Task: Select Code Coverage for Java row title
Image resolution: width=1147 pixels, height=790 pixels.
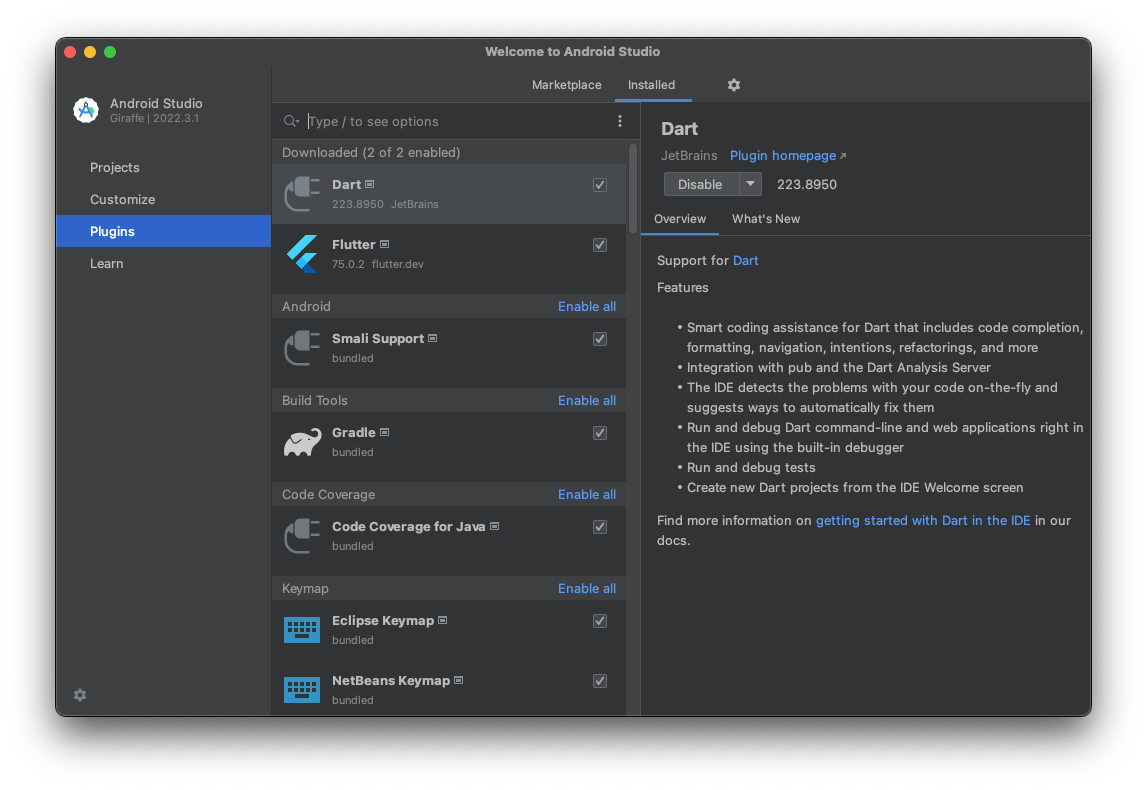Action: [408, 526]
